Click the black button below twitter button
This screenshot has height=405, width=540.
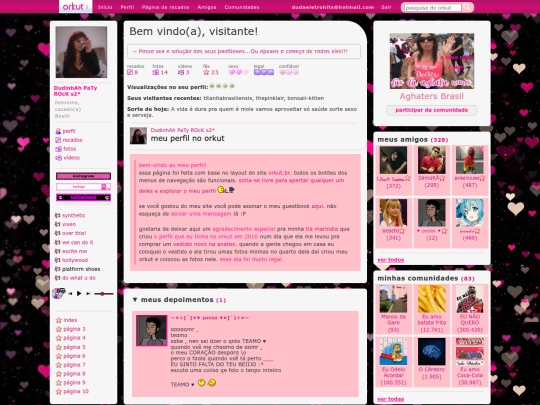[x=83, y=197]
